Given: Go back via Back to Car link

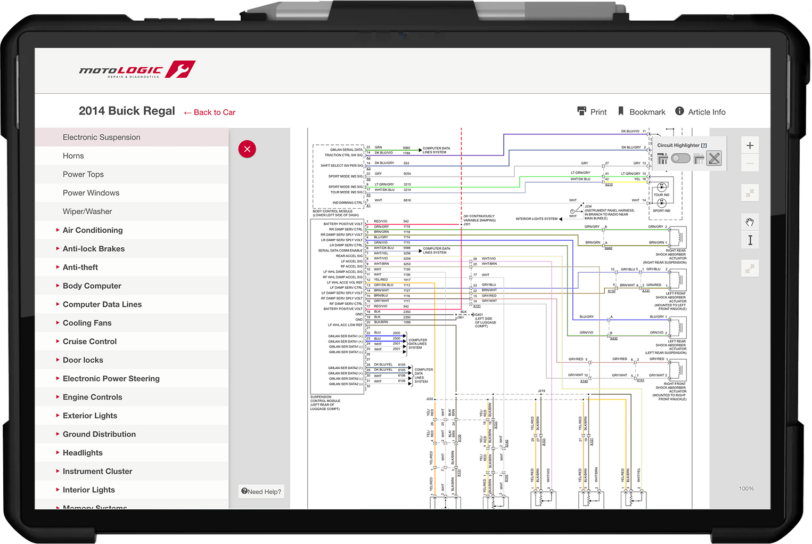Looking at the screenshot, I should pyautogui.click(x=210, y=112).
